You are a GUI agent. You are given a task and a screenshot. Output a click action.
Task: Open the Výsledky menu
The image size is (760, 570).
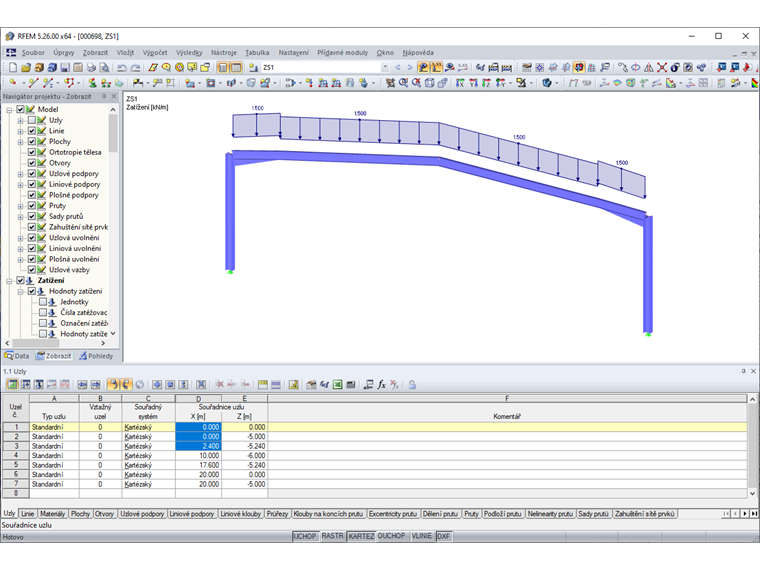click(189, 52)
